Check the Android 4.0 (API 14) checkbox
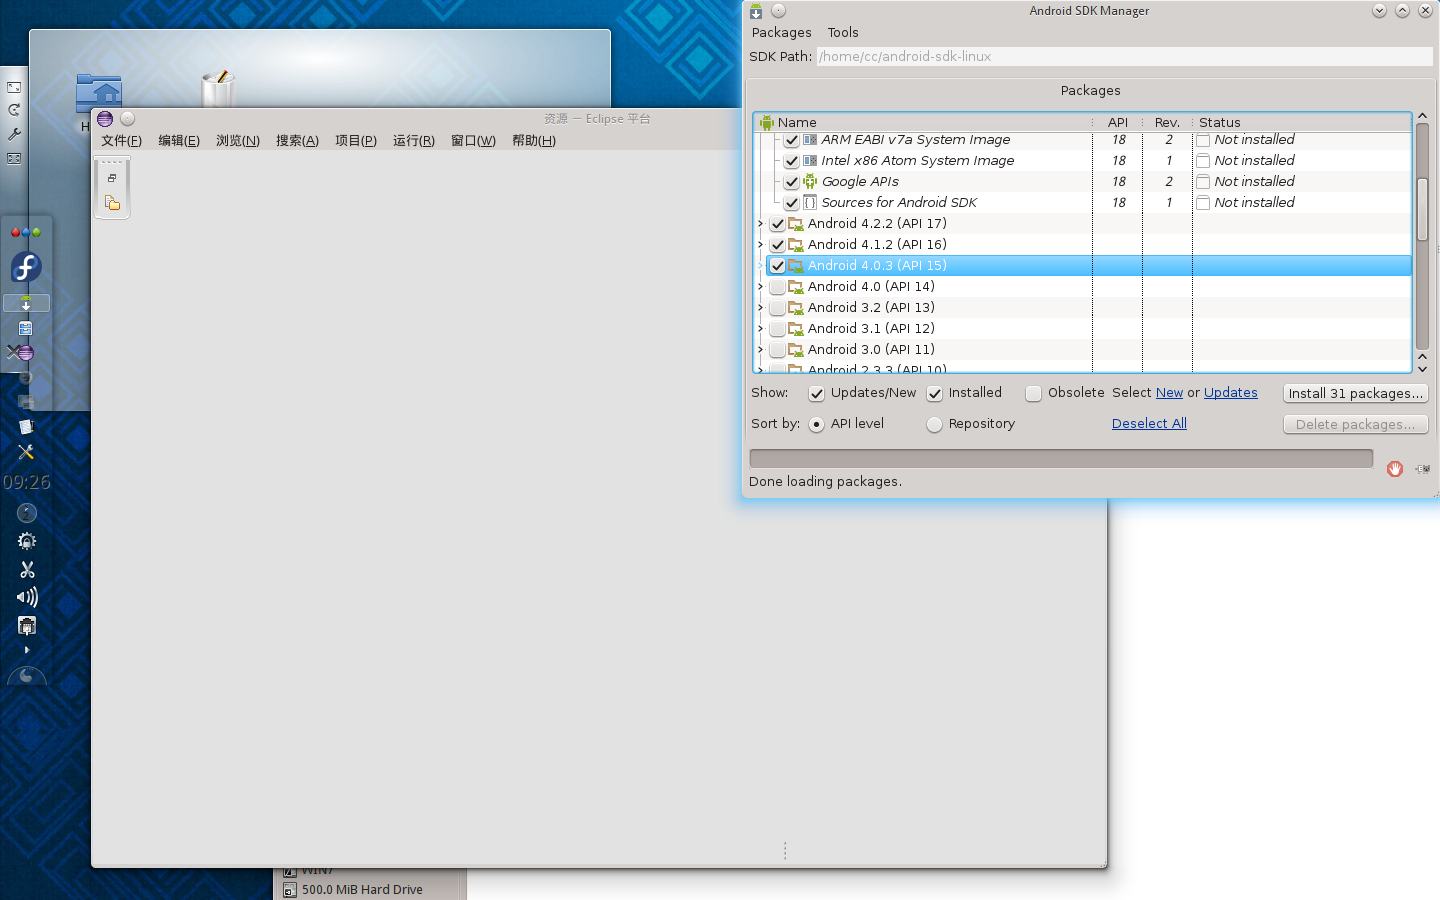Viewport: 1440px width, 900px height. point(777,287)
